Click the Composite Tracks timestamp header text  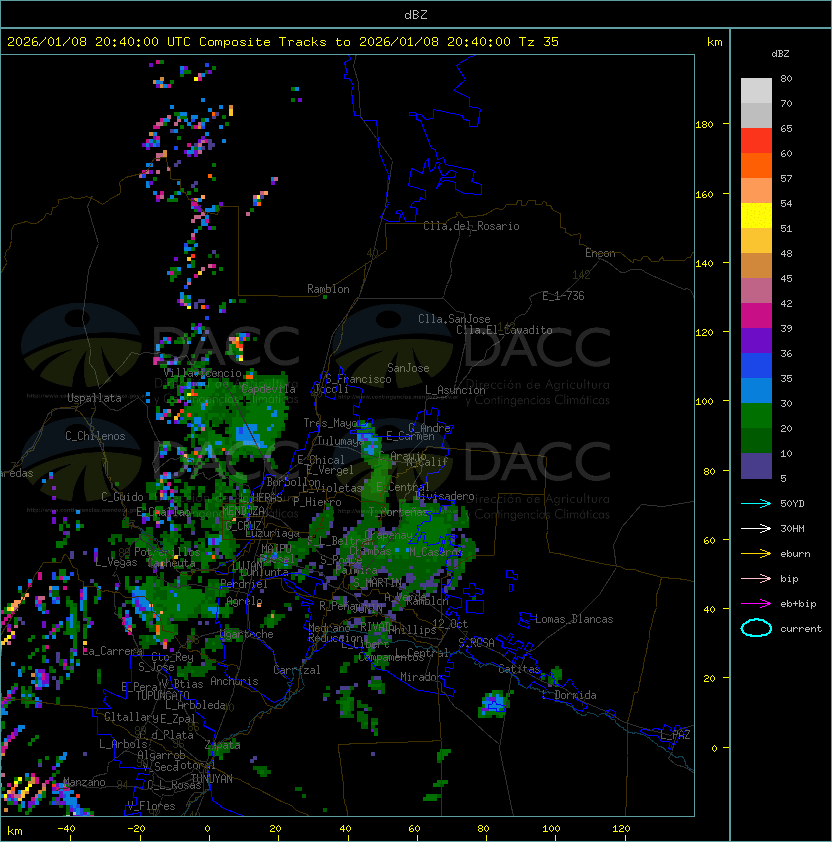click(x=283, y=42)
